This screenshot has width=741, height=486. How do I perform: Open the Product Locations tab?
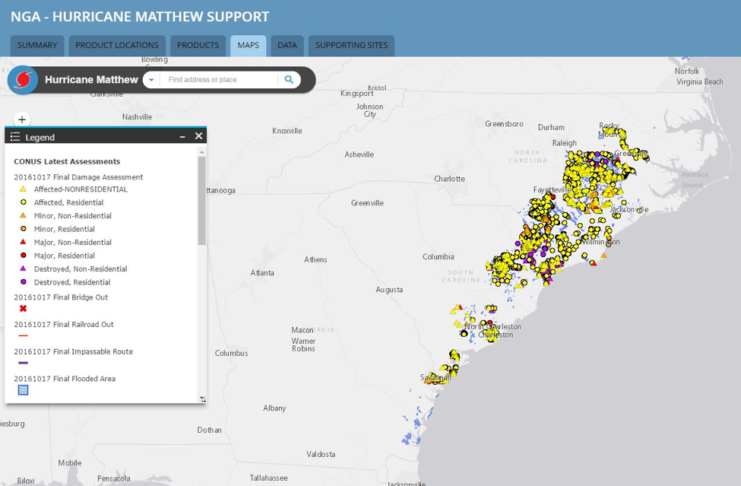[117, 45]
